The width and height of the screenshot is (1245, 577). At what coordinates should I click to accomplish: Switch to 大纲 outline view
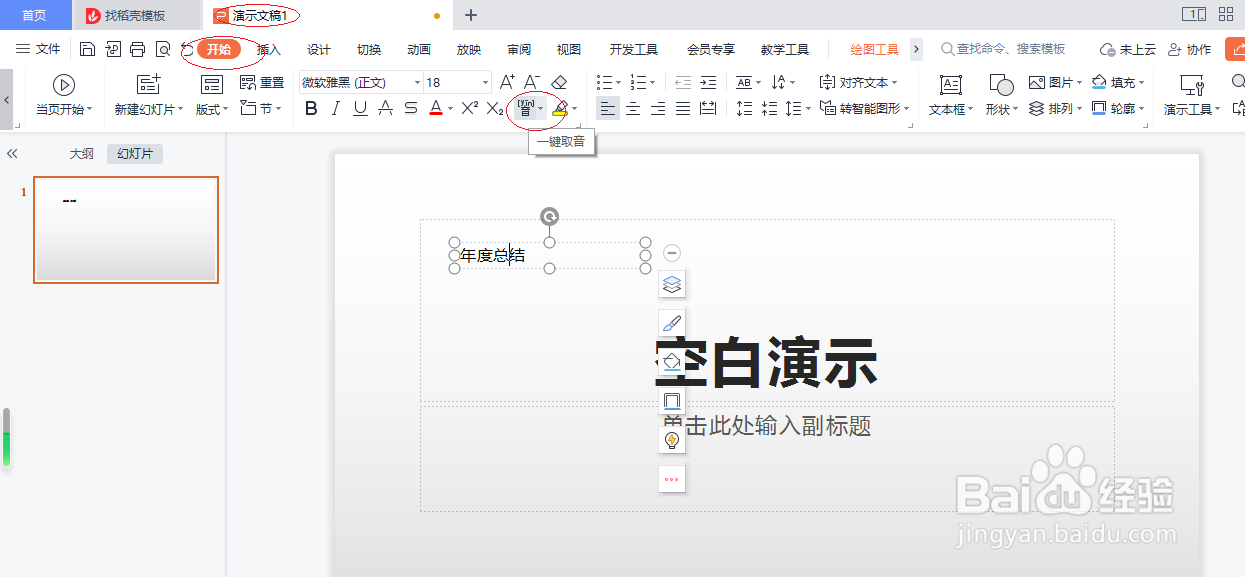tap(81, 153)
